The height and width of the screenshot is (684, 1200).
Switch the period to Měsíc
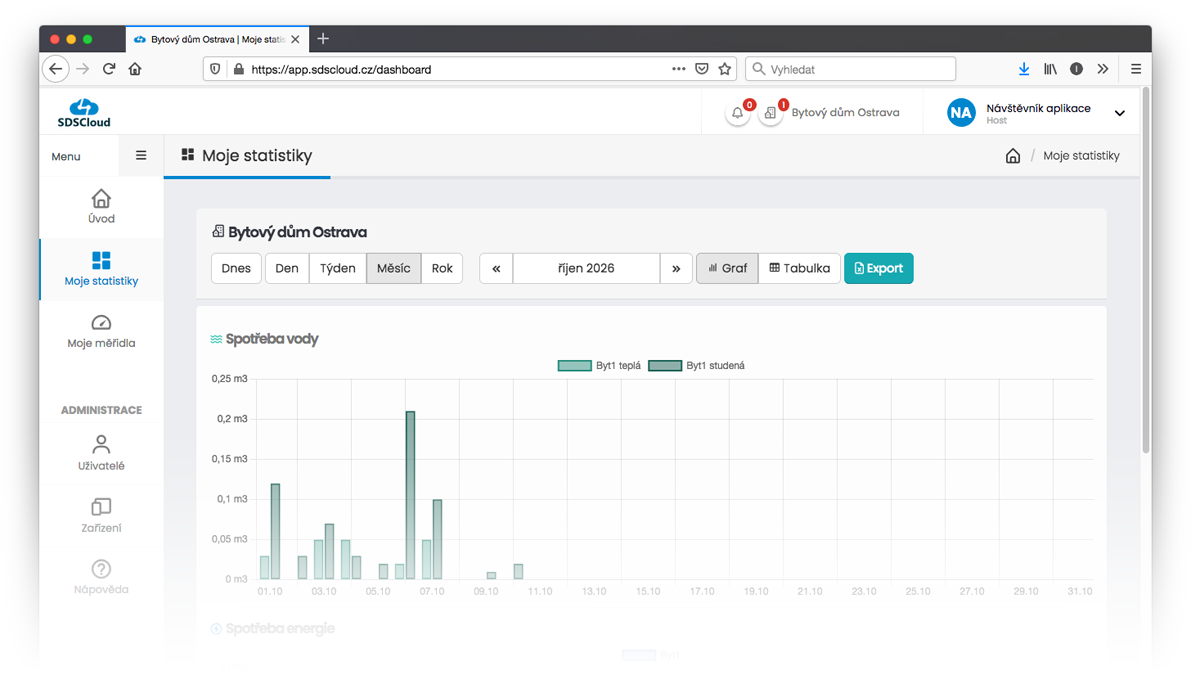pyautogui.click(x=394, y=268)
